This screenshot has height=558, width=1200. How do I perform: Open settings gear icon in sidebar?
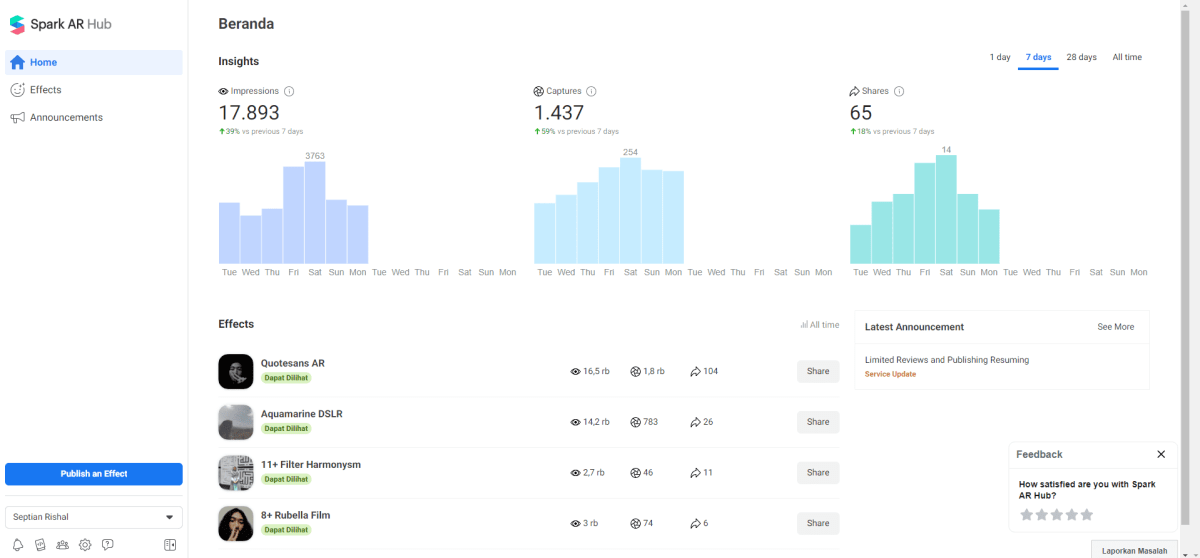click(85, 545)
